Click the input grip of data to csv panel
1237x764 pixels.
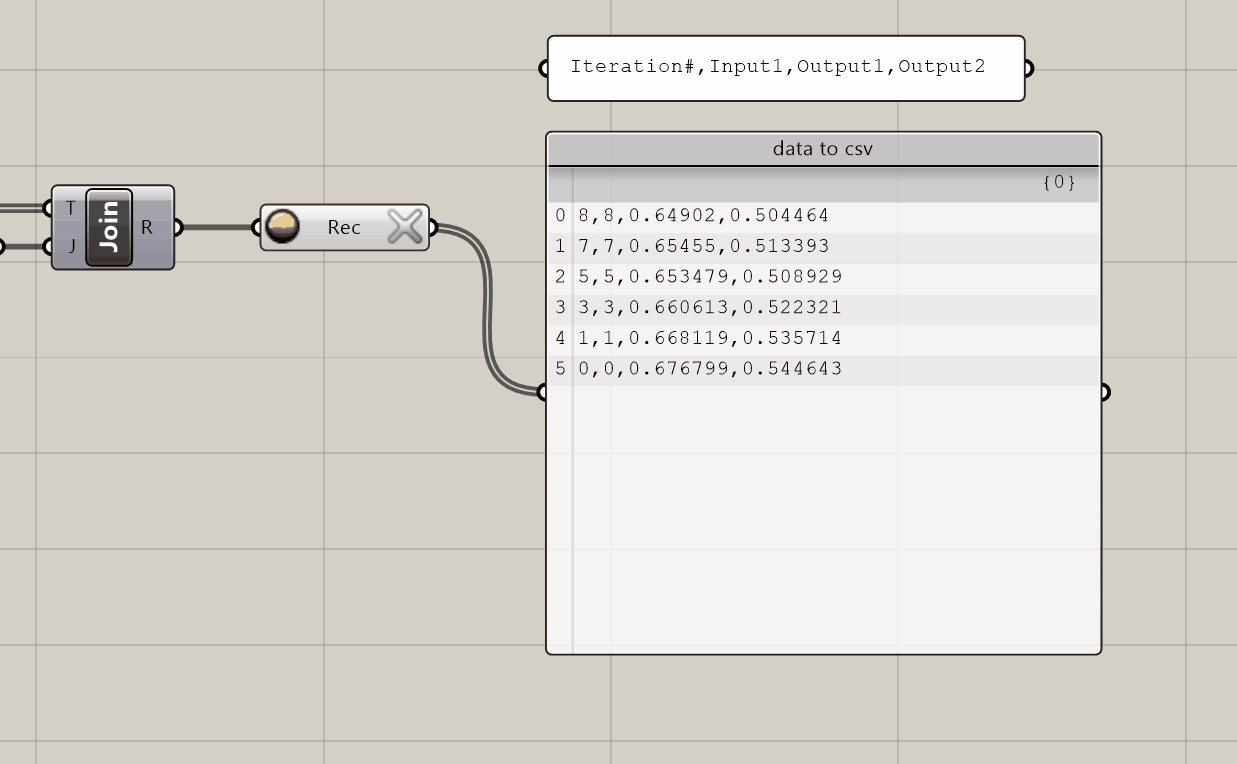coord(545,392)
